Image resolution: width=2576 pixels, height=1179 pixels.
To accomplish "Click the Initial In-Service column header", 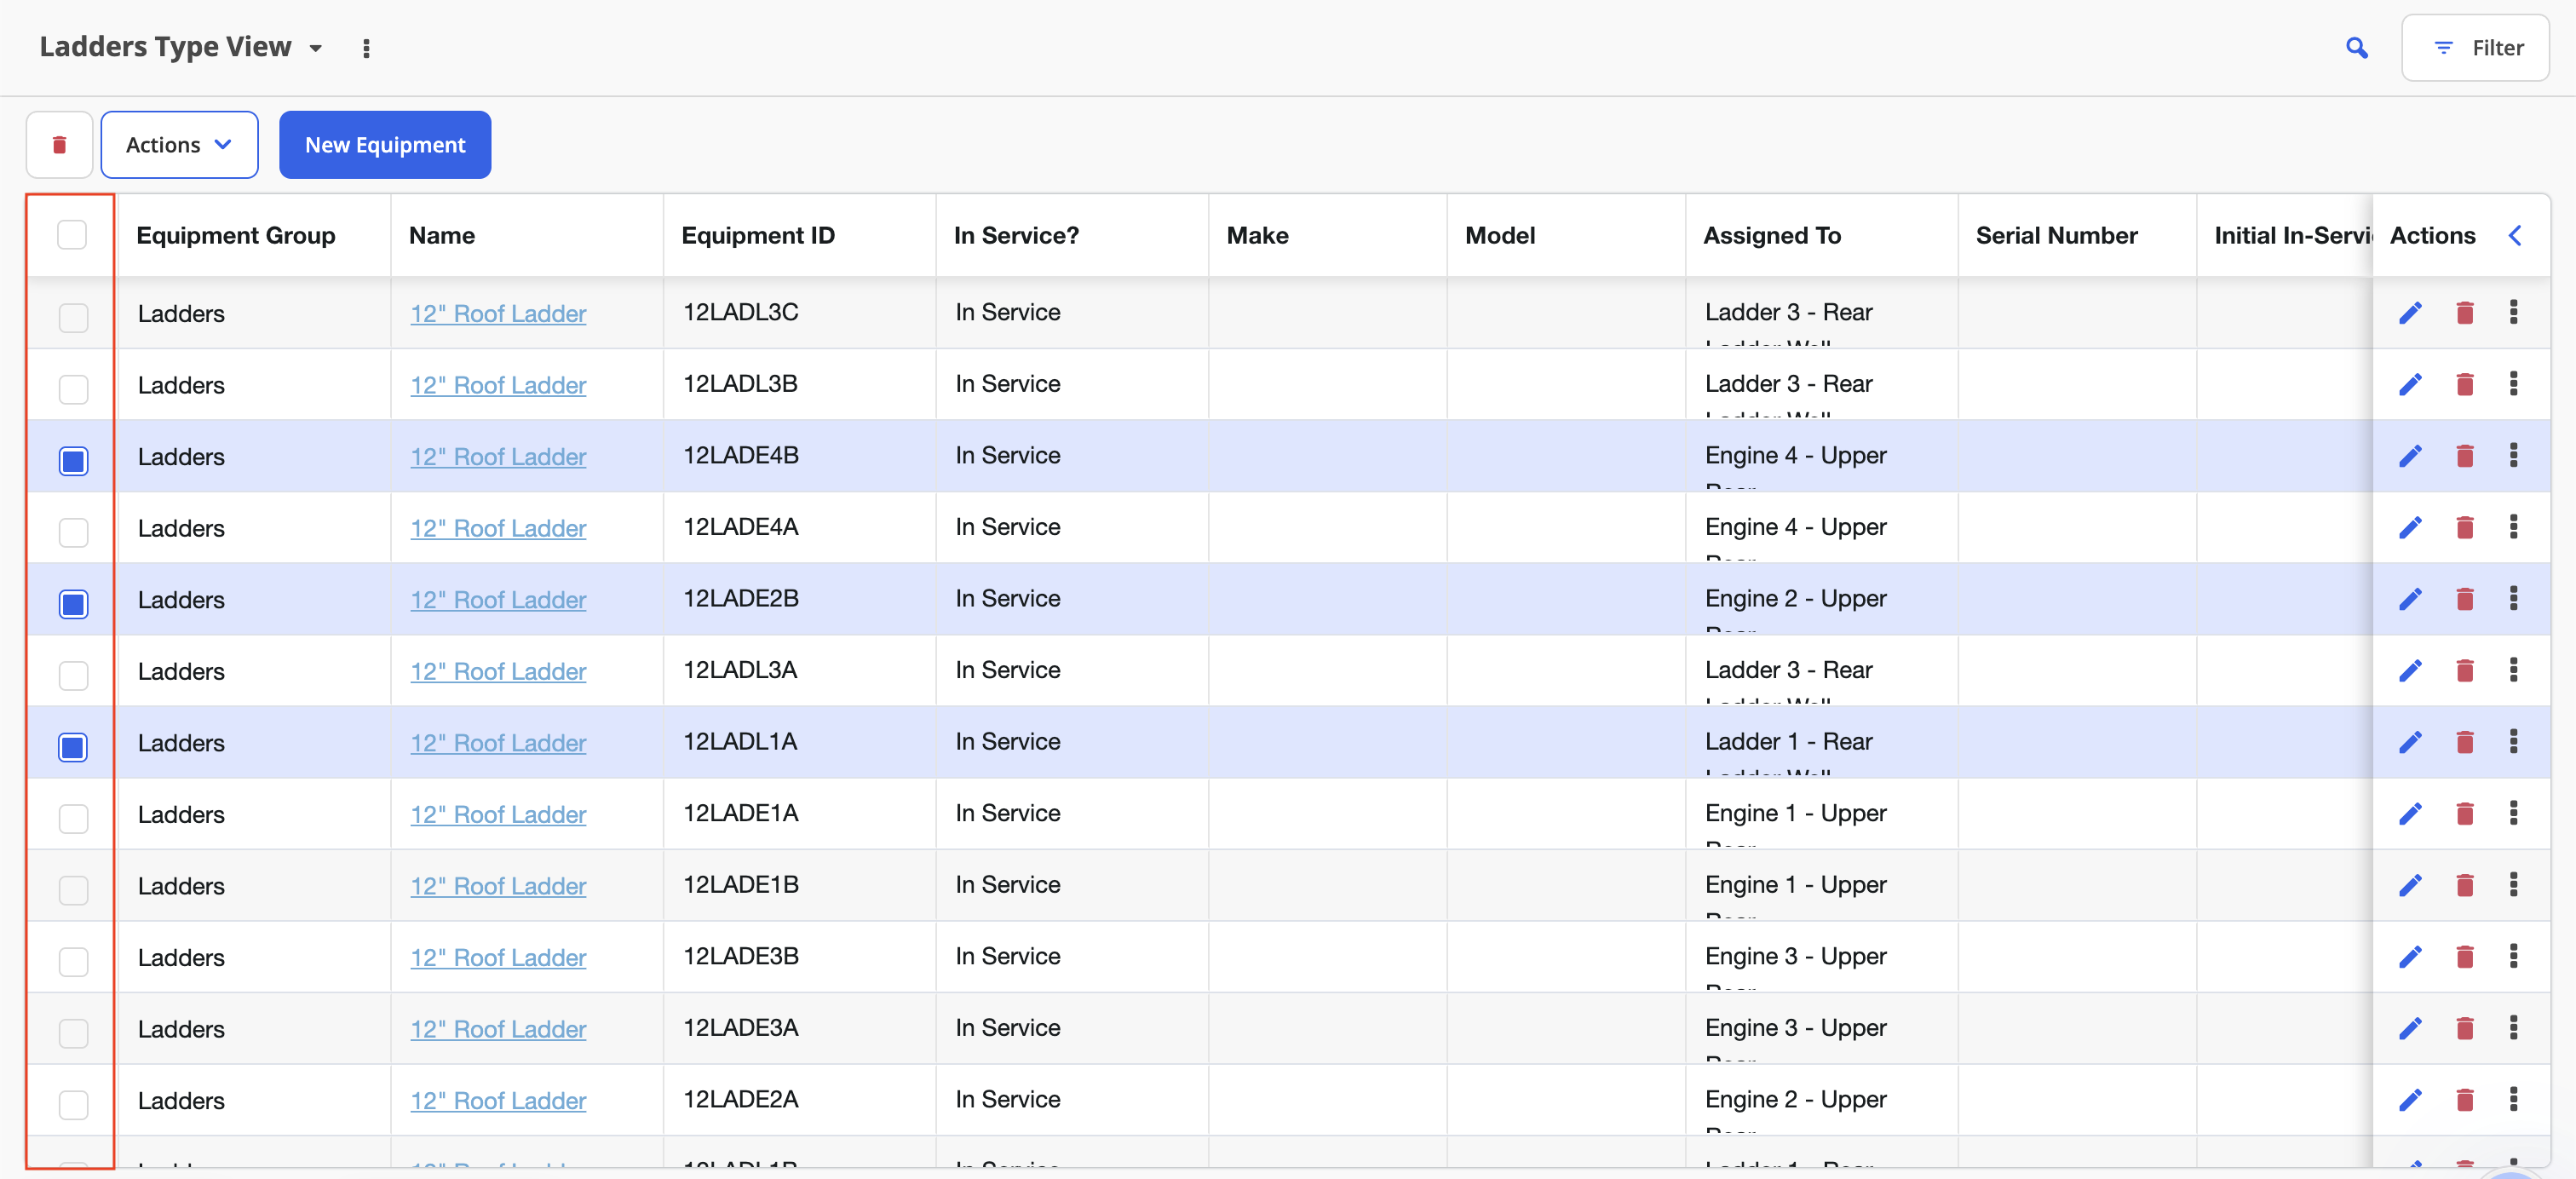I will tap(2292, 235).
